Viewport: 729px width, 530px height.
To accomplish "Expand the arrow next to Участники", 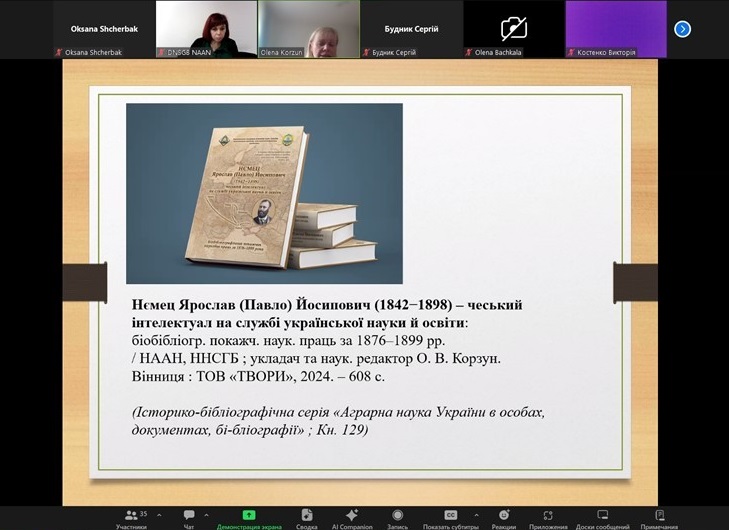I will tap(159, 515).
